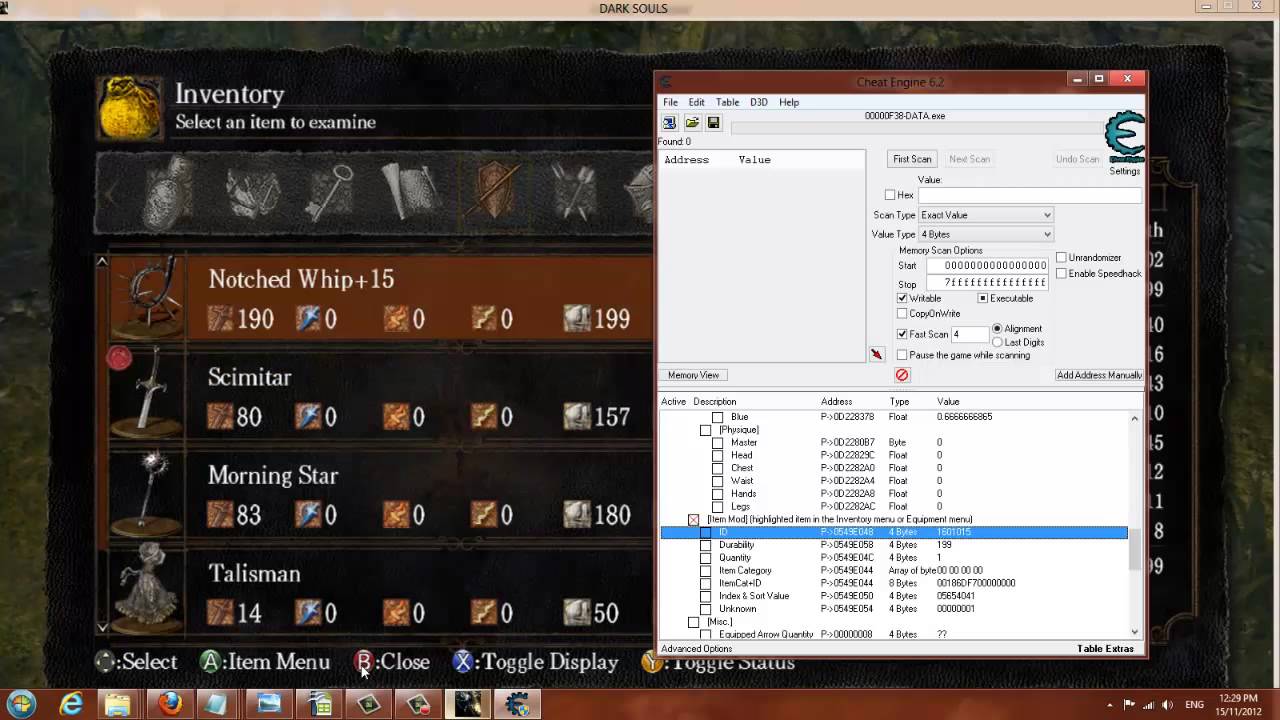Open the Scan Type dropdown
1280x720 pixels.
click(985, 215)
